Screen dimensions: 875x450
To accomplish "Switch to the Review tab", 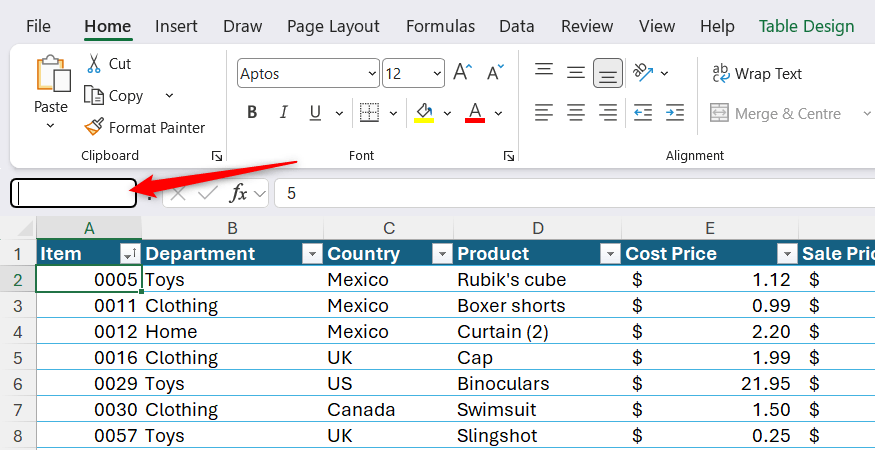I will pos(587,26).
